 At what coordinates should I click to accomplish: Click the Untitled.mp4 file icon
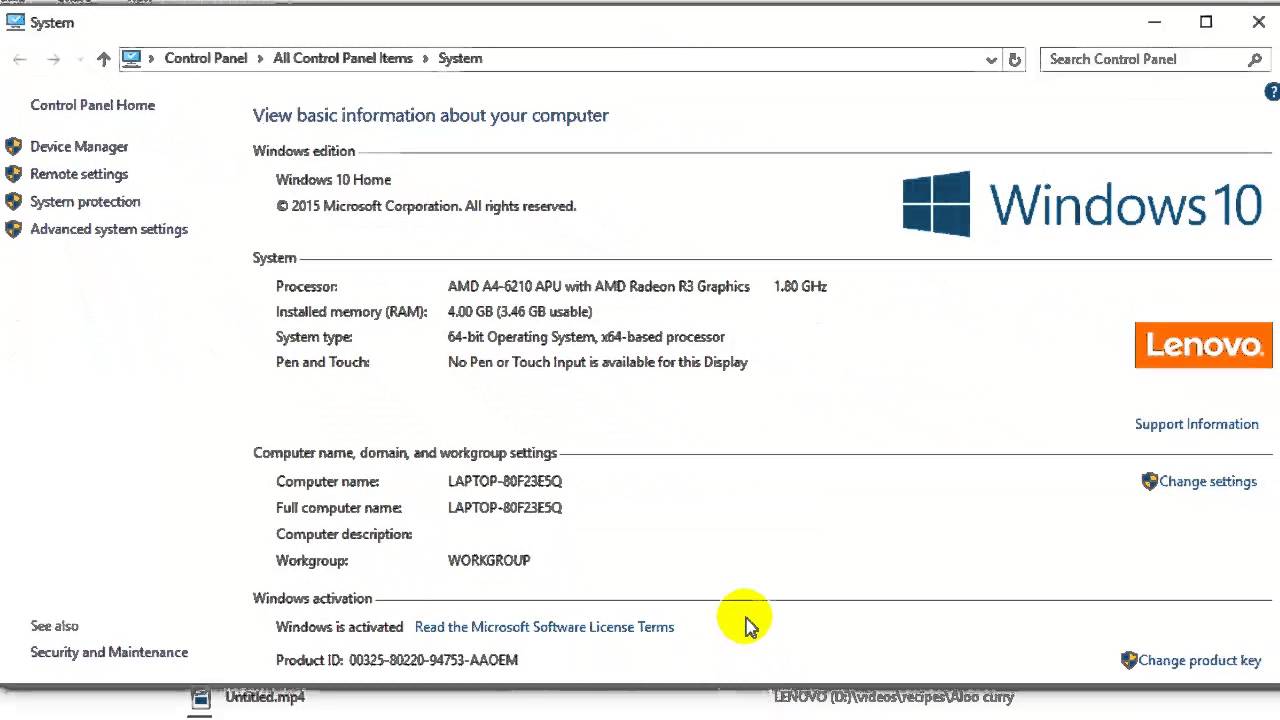201,698
